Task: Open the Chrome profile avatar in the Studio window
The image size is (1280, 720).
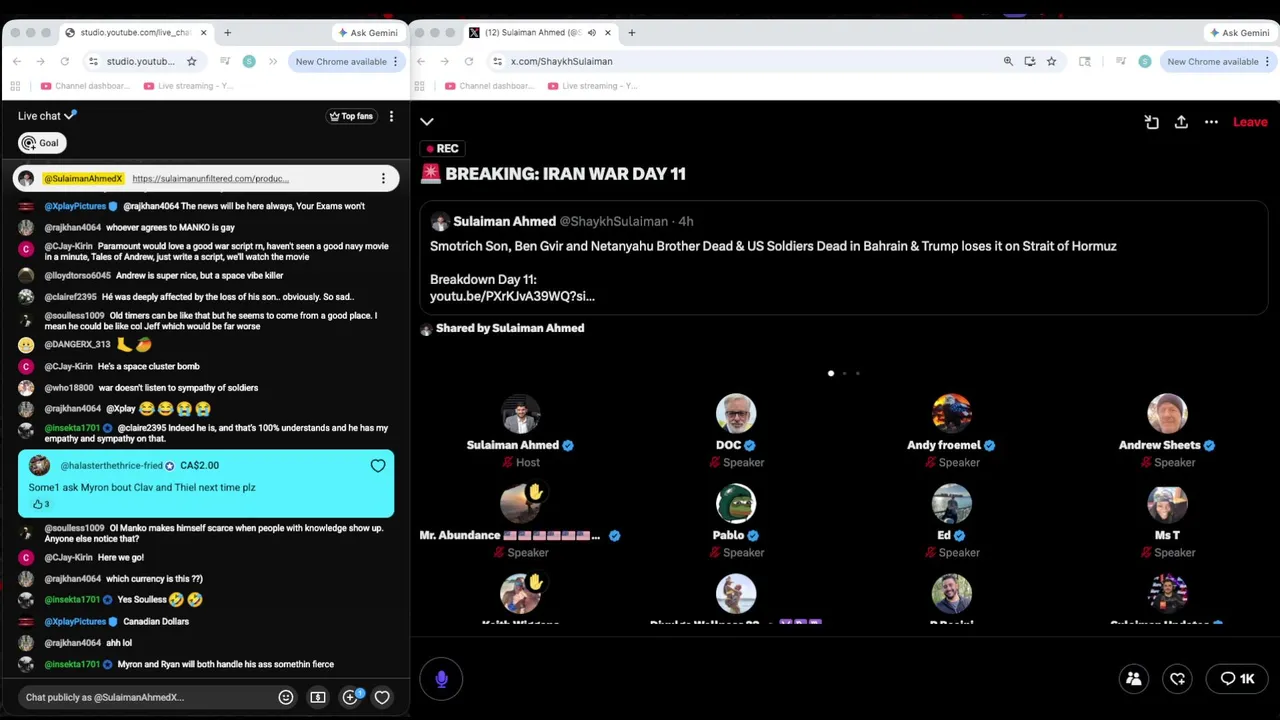Action: coord(249,61)
